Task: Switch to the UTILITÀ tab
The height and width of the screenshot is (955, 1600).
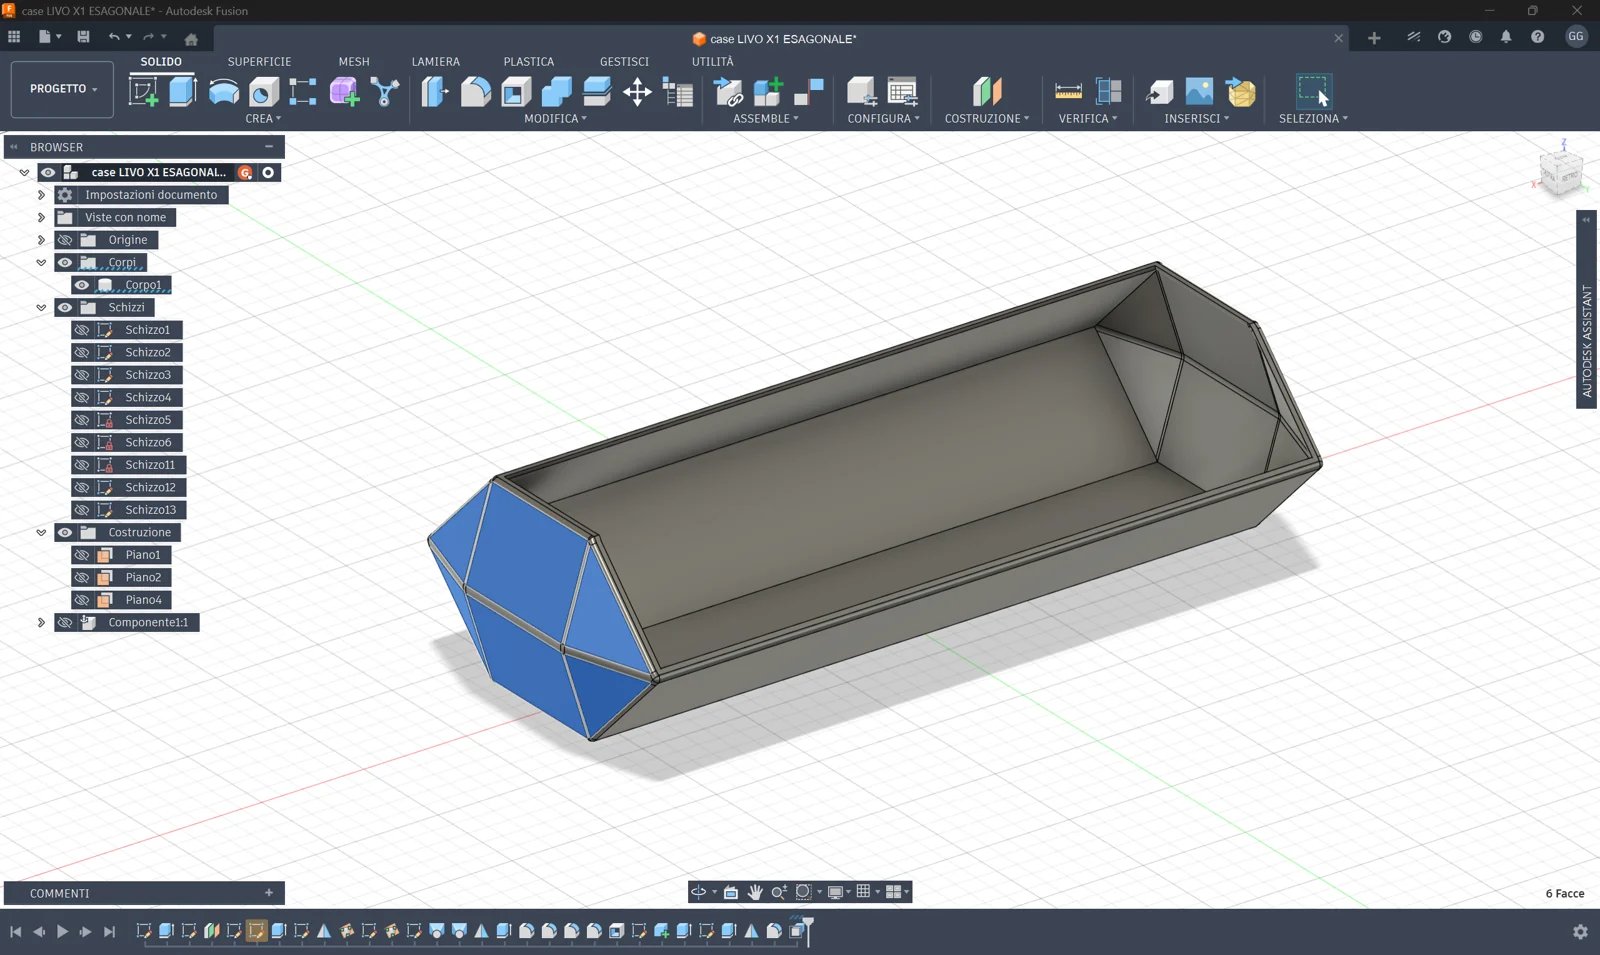Action: click(x=713, y=62)
